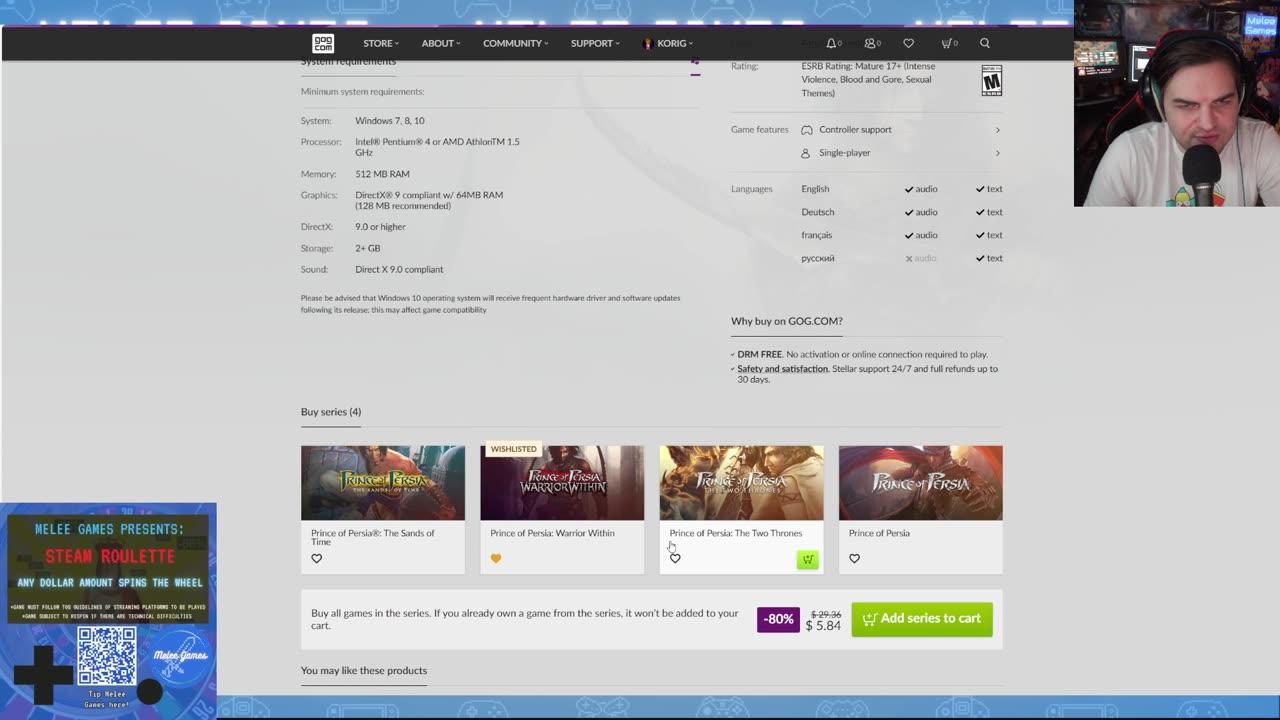Click the chevron next to Single-player
Viewport: 1280px width, 720px height.
(x=997, y=153)
